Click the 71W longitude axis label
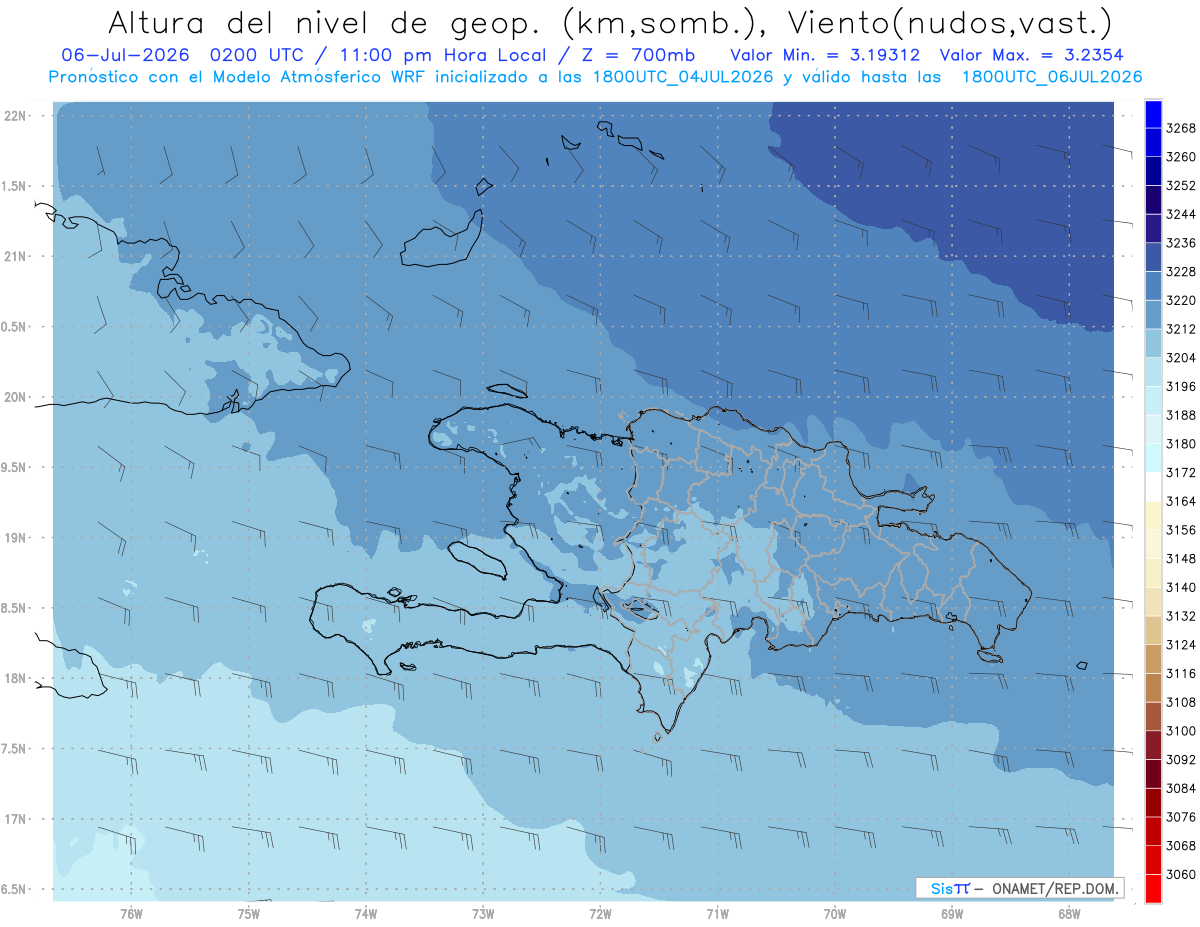The height and width of the screenshot is (927, 1200). coord(718,912)
